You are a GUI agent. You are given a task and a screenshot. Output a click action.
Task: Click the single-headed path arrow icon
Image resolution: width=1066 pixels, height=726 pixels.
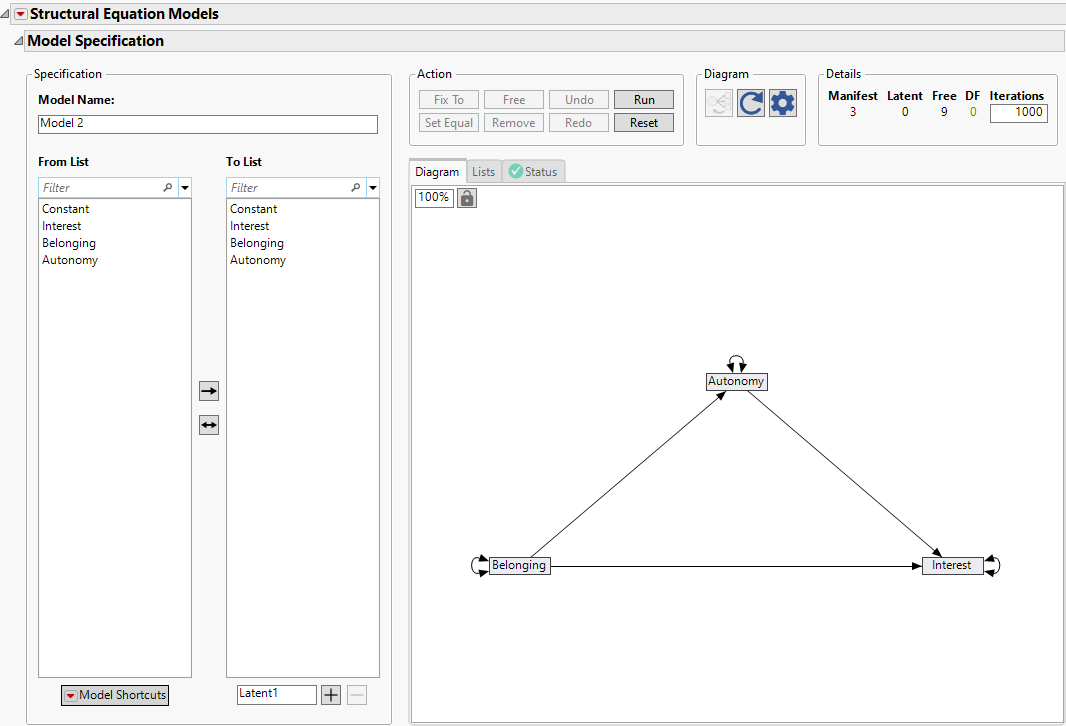coord(208,390)
